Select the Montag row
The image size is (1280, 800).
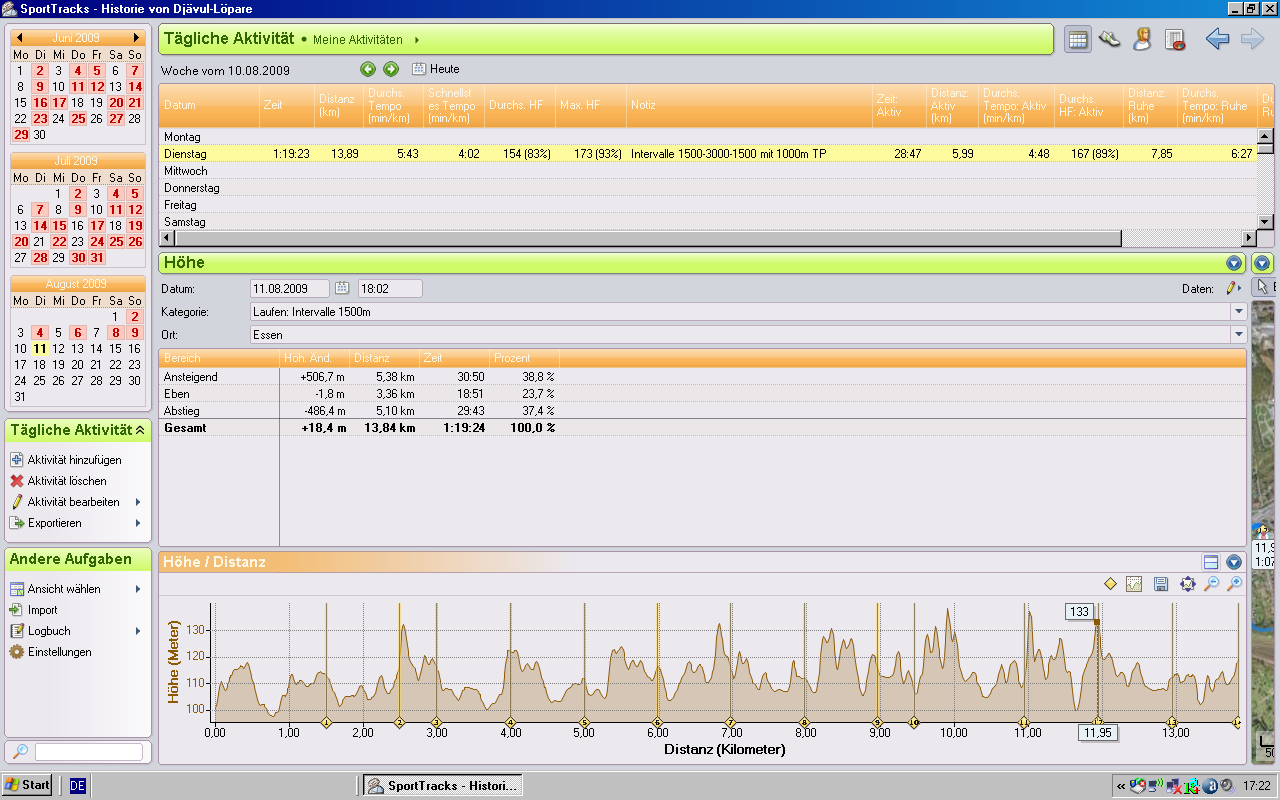click(707, 137)
